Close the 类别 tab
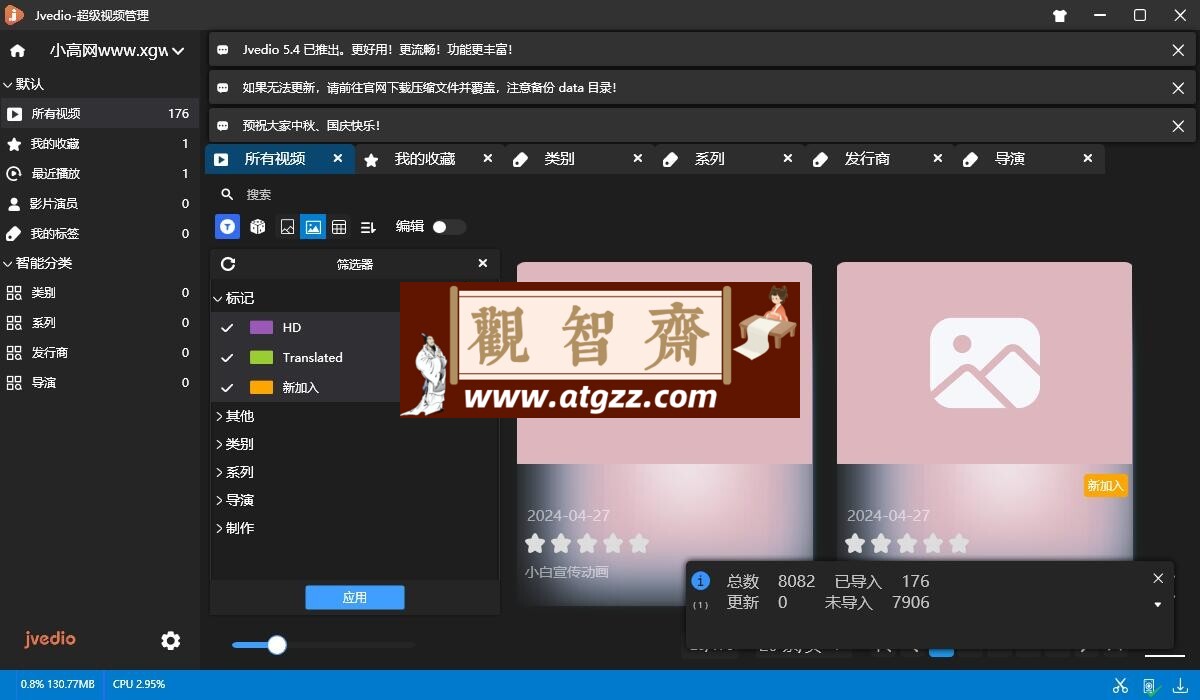Viewport: 1200px width, 700px height. pyautogui.click(x=638, y=158)
